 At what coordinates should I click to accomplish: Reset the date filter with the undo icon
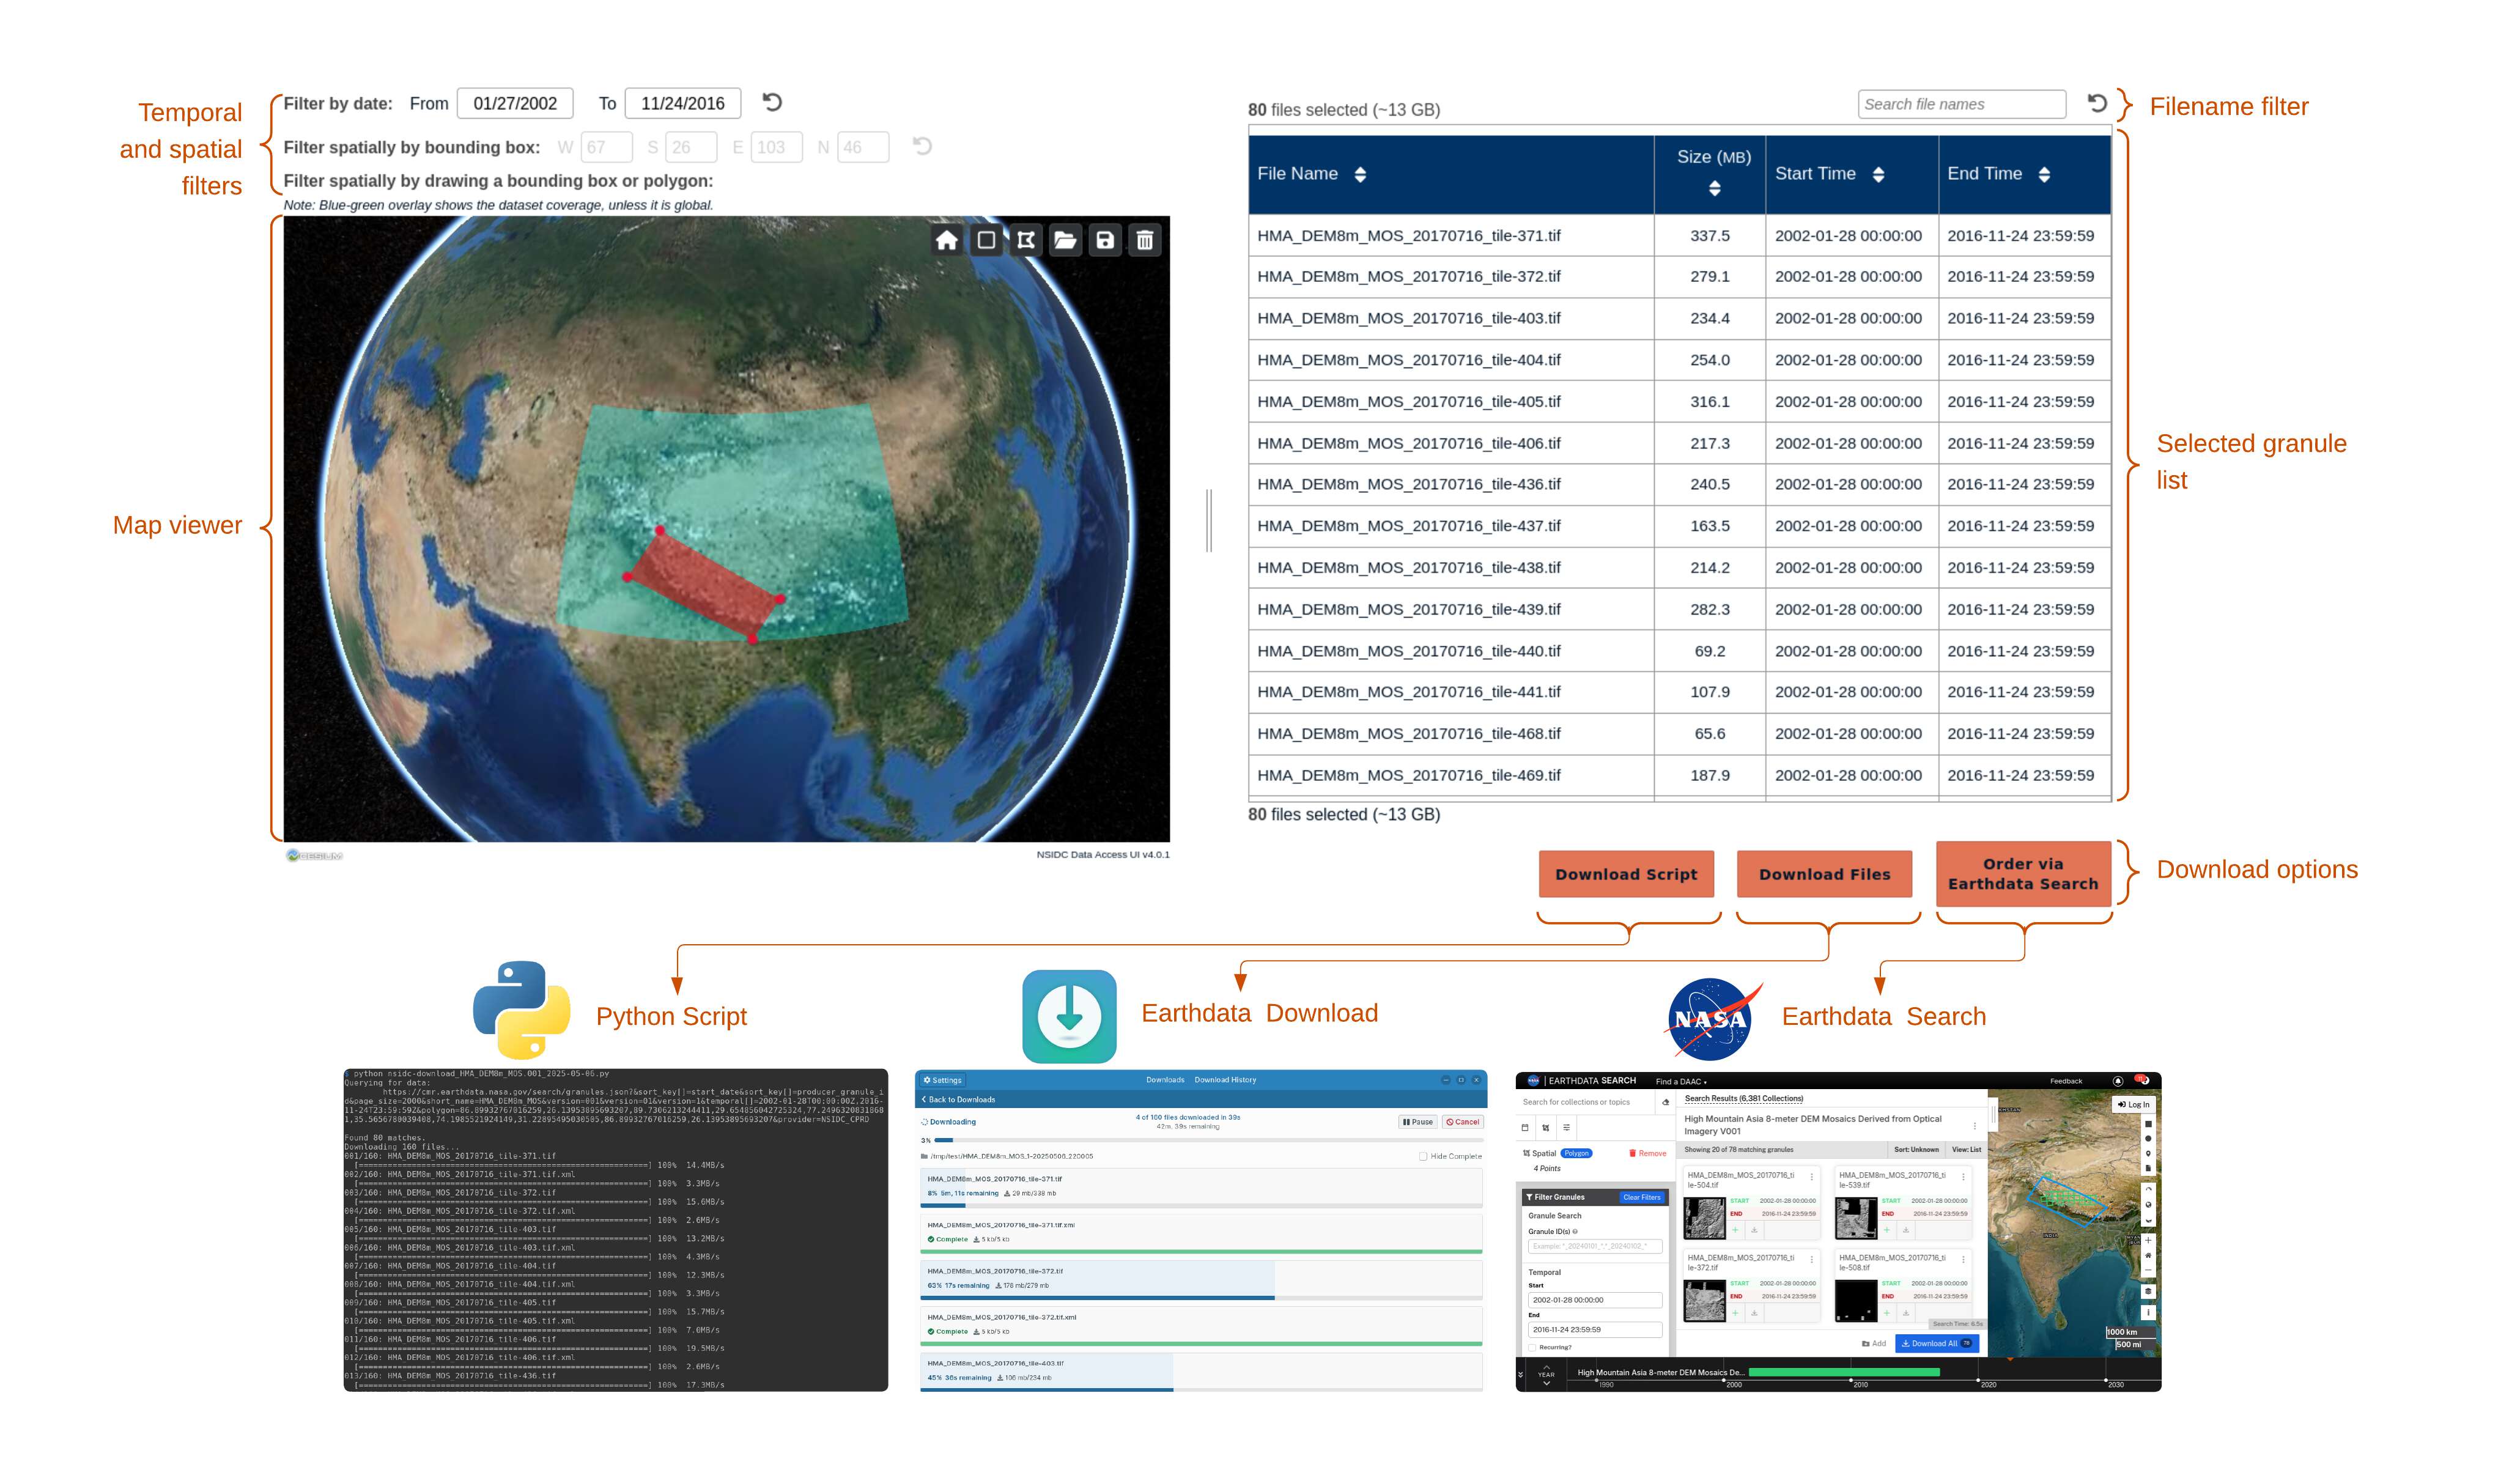(772, 102)
